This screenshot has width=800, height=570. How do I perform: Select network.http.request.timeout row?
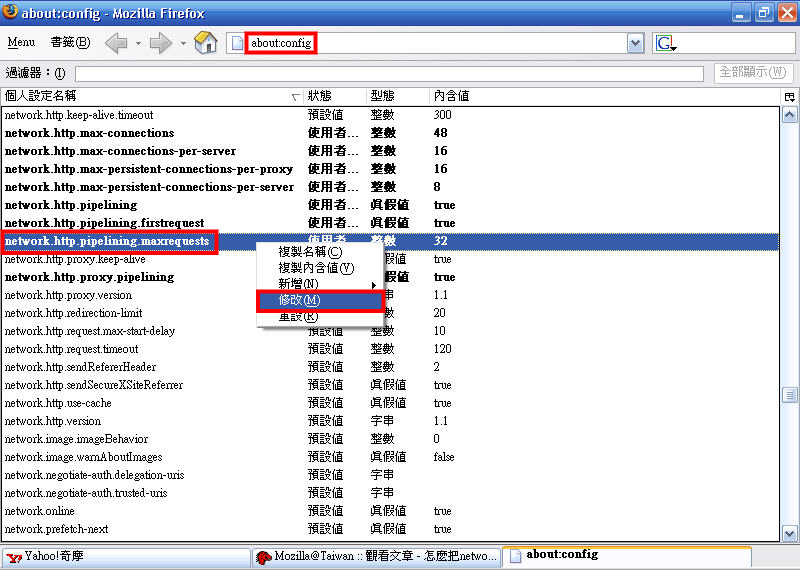pos(390,349)
